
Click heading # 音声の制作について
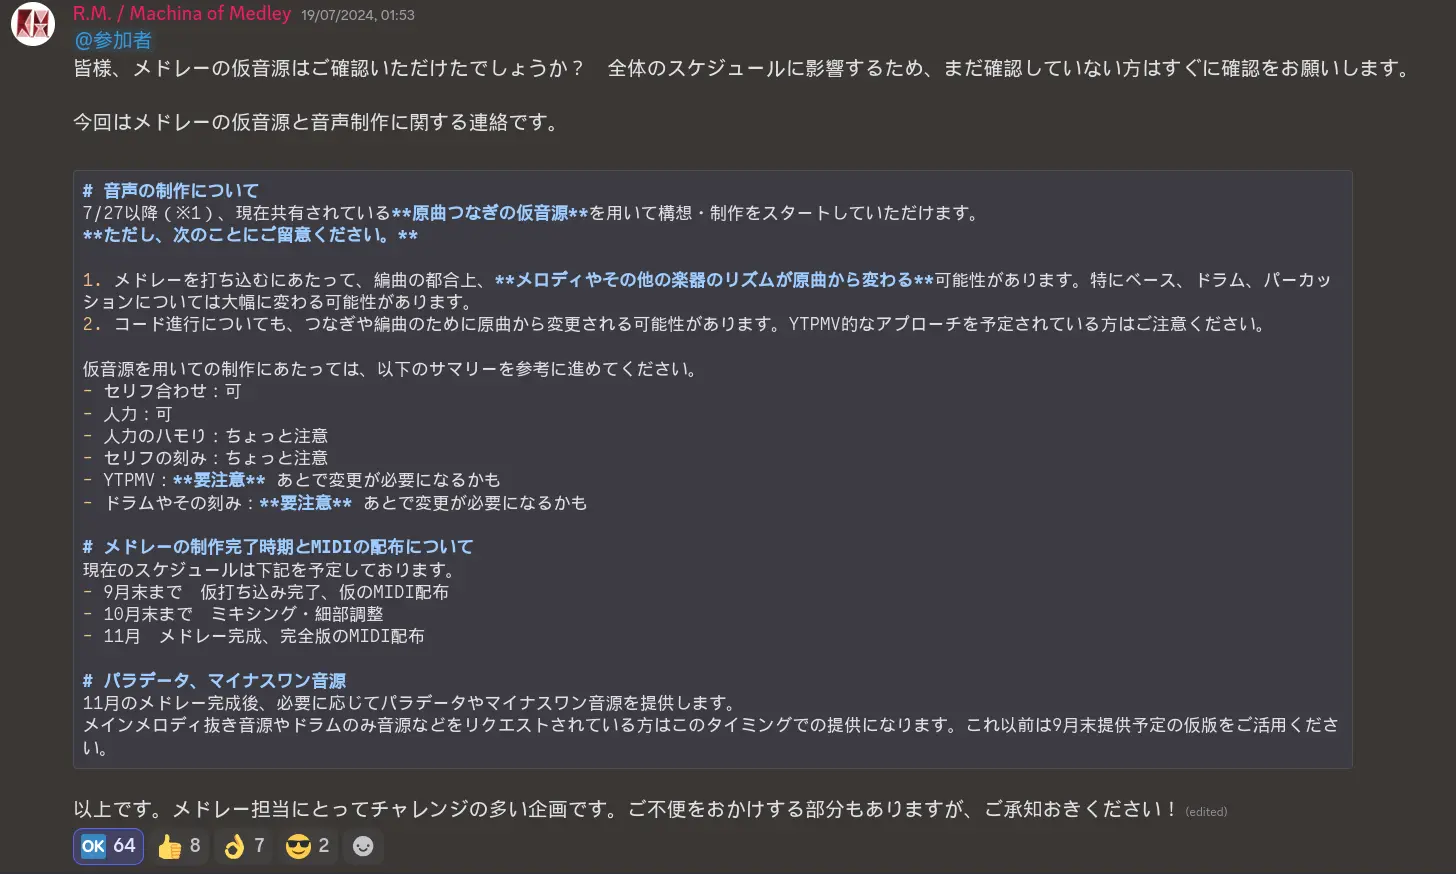pos(171,190)
